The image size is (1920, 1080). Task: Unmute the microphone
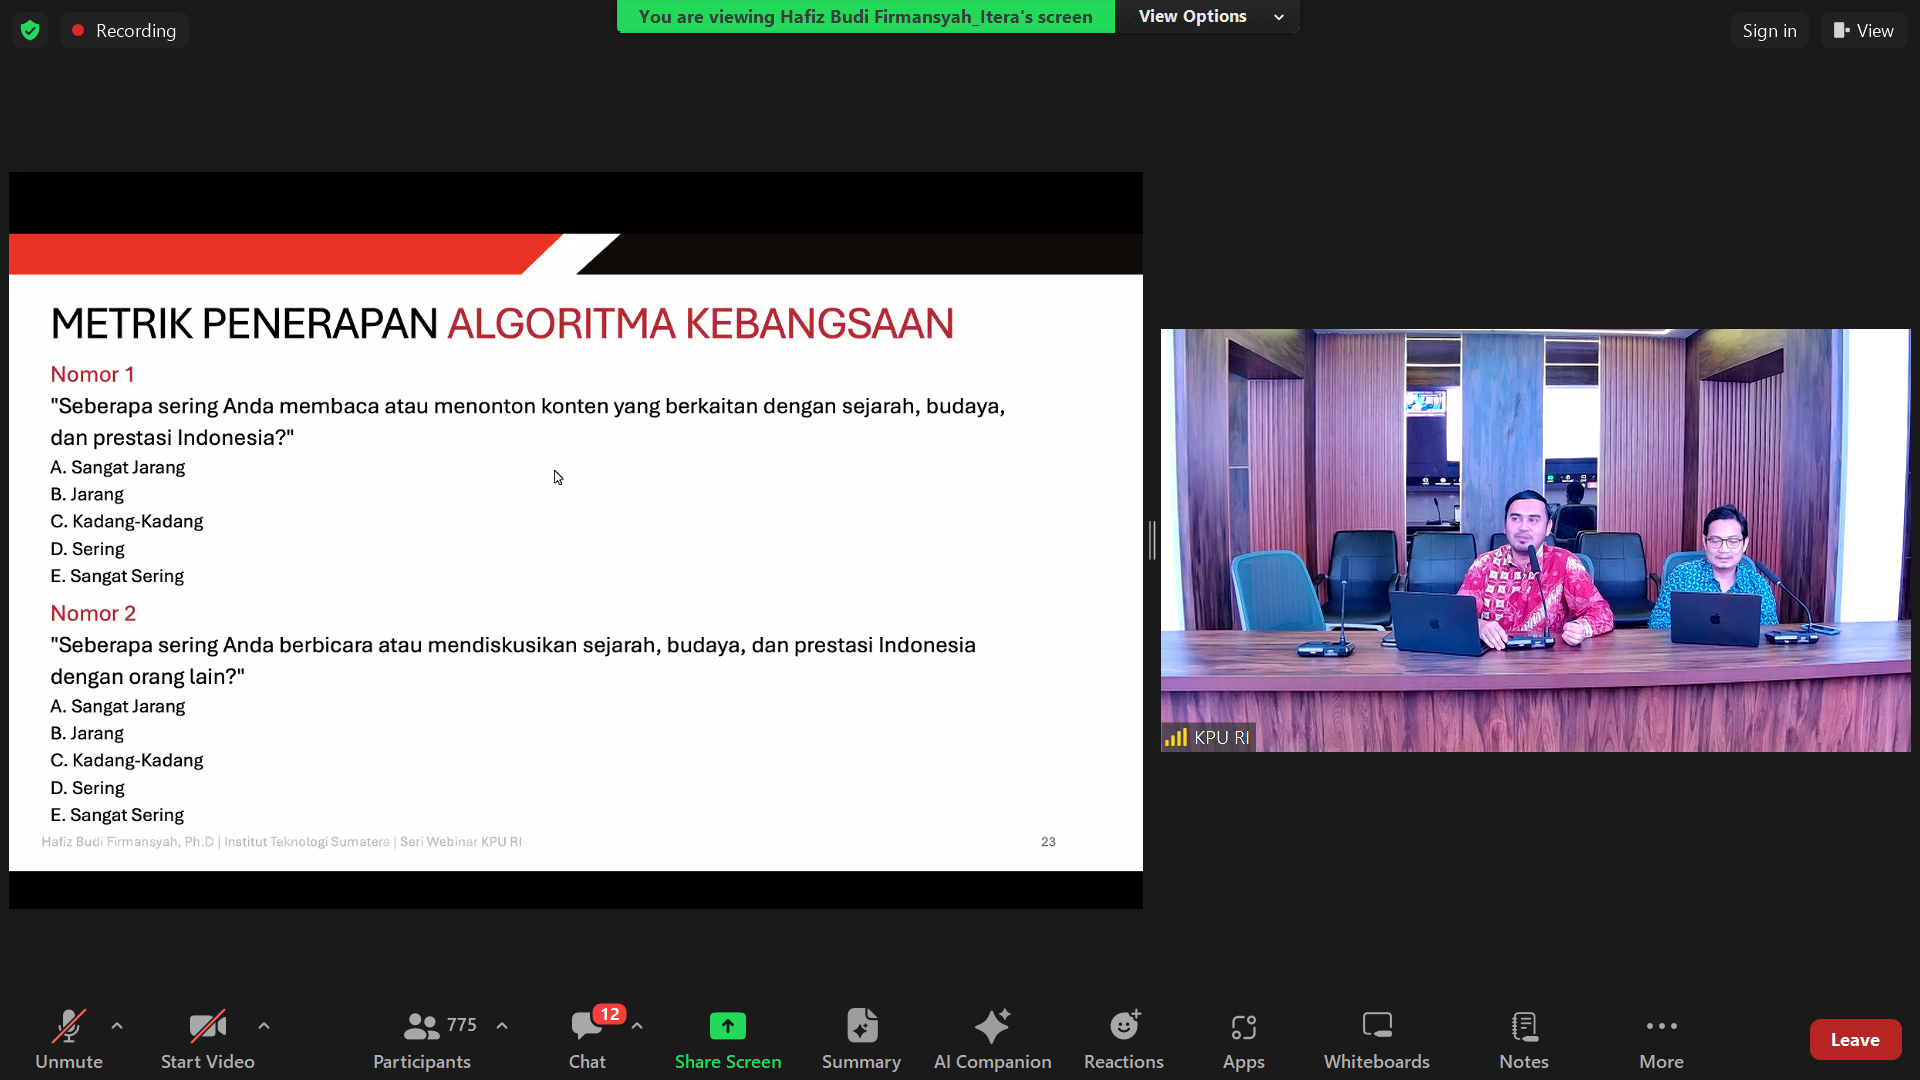click(x=69, y=1027)
